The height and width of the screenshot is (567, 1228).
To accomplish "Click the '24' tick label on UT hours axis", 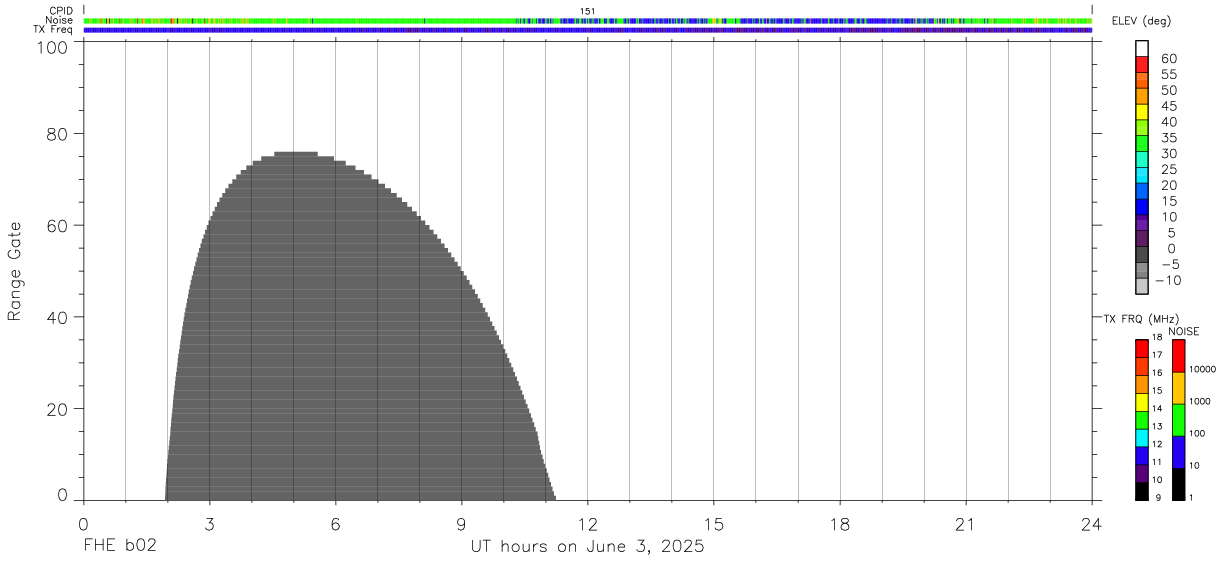I will [x=1092, y=524].
